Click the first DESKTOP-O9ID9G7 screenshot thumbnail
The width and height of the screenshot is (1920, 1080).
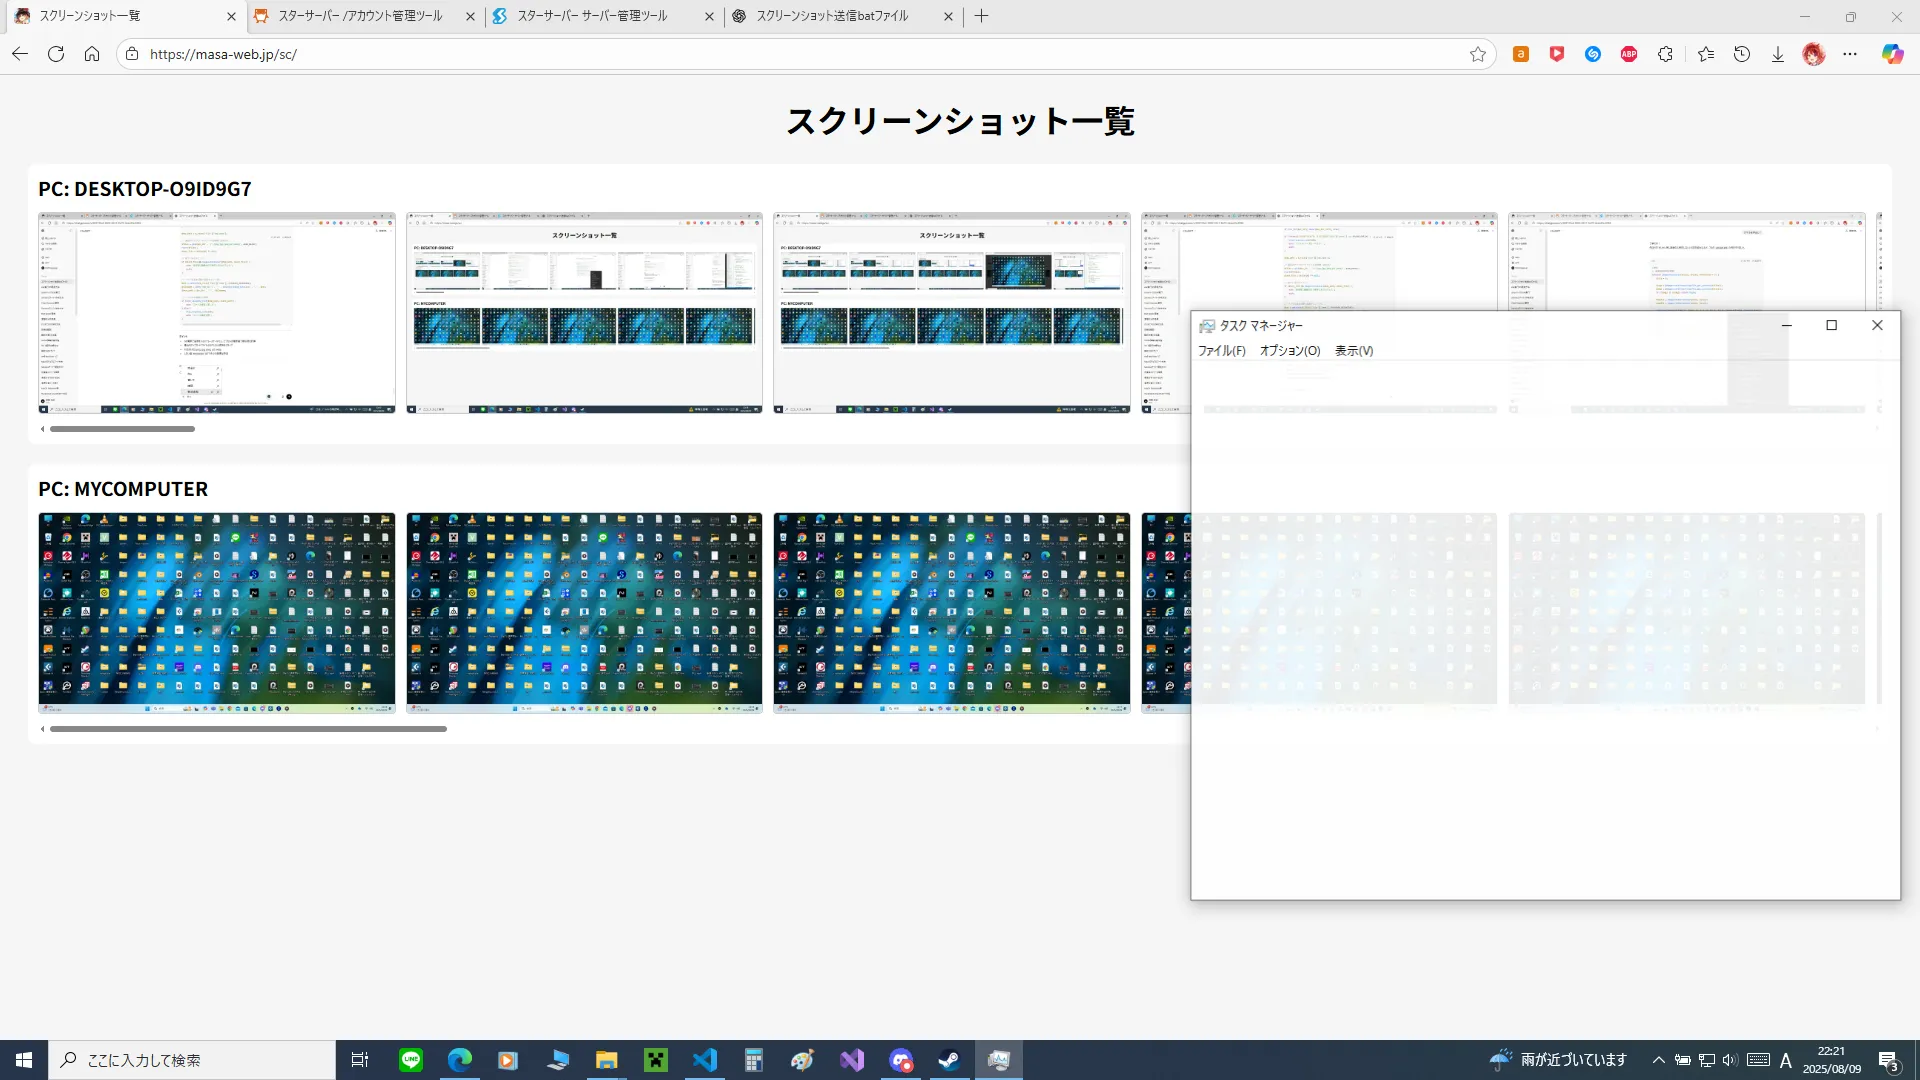pyautogui.click(x=217, y=312)
